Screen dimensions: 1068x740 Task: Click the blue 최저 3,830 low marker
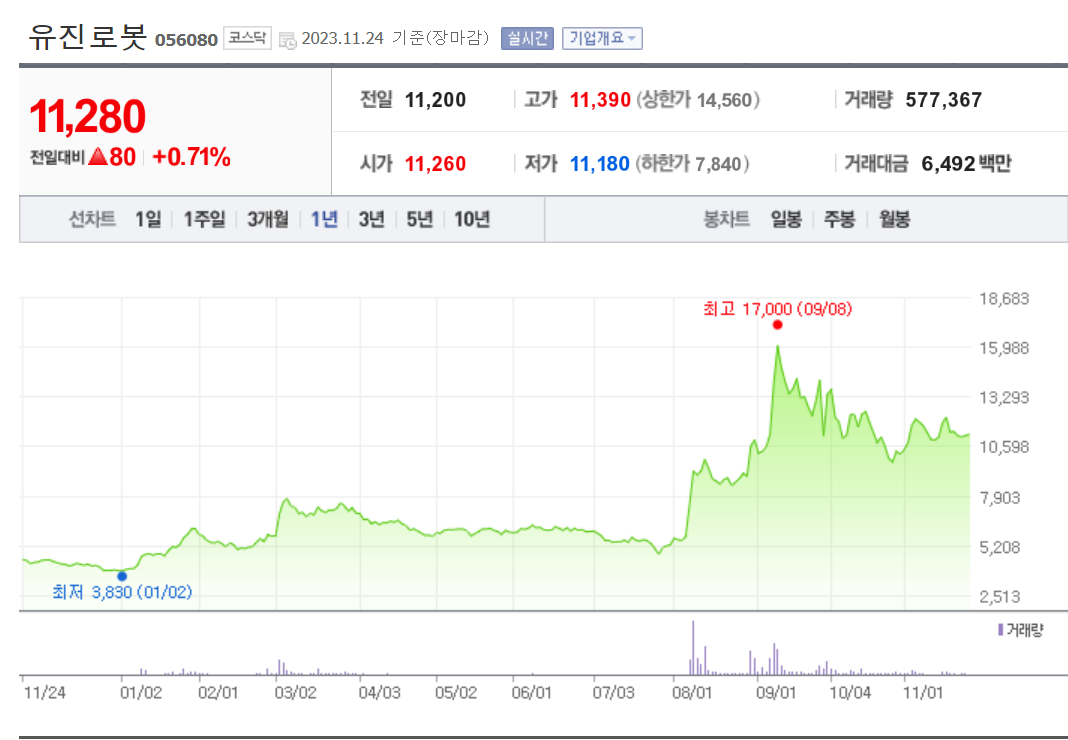point(122,576)
